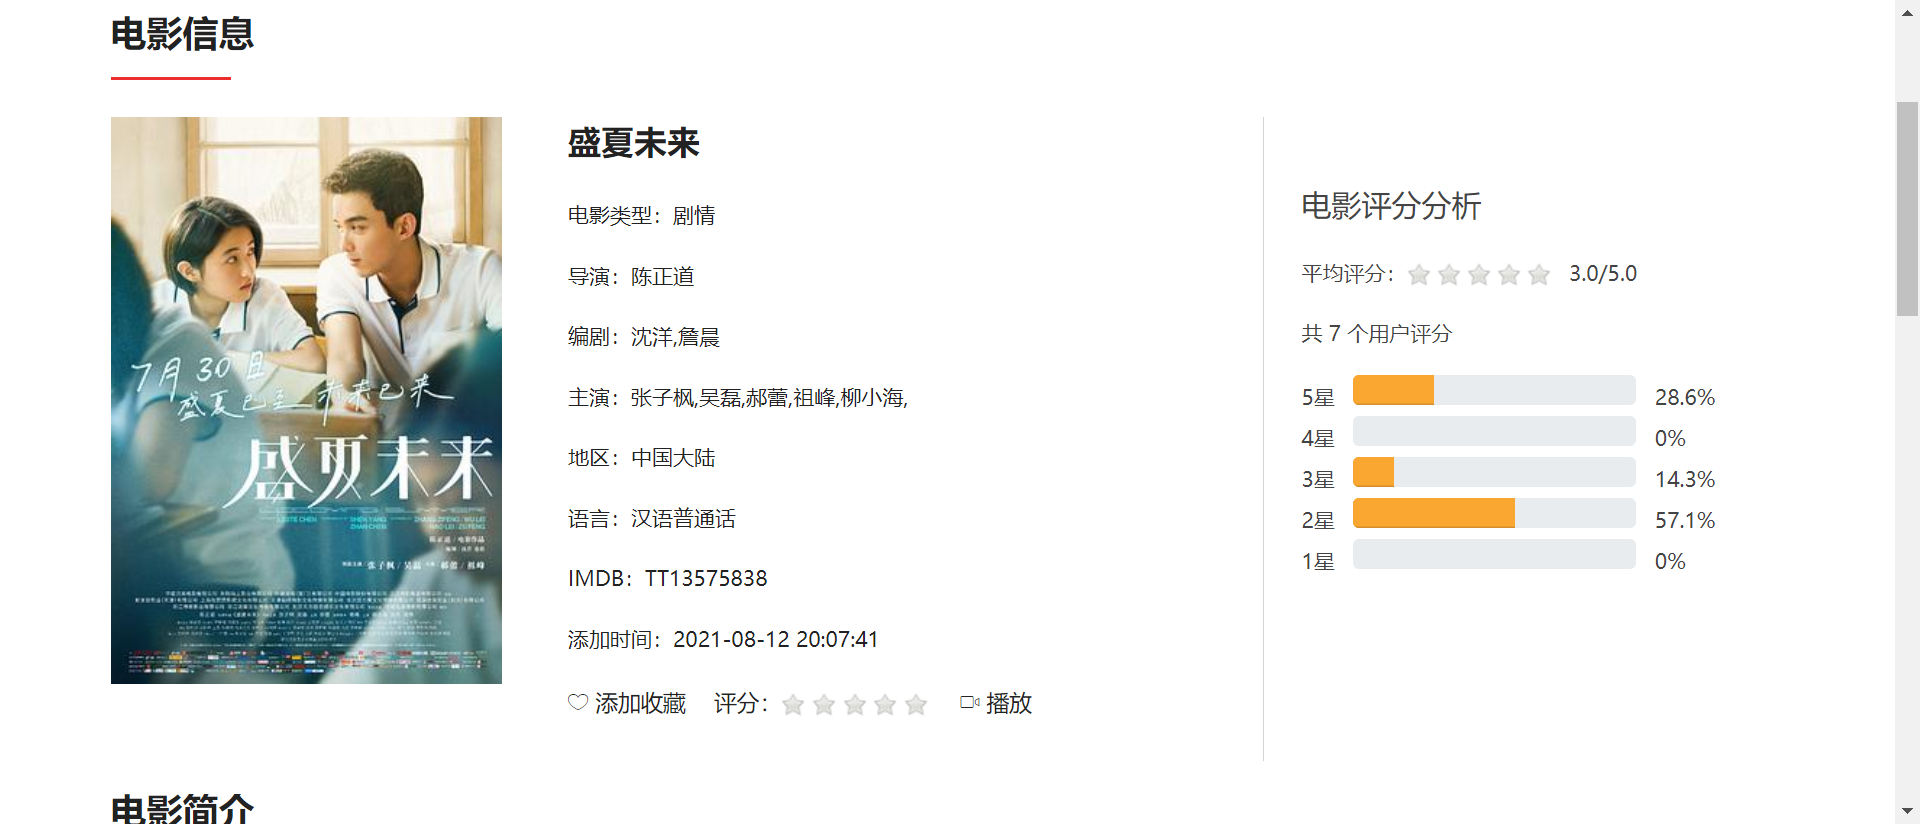Click the fifth star of 平均评分

[x=1539, y=274]
